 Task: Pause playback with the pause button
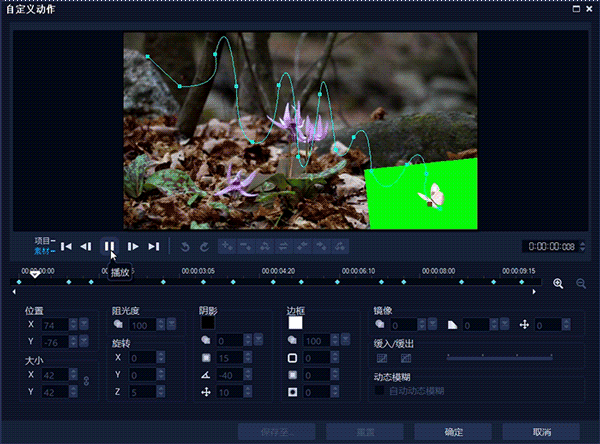[109, 246]
